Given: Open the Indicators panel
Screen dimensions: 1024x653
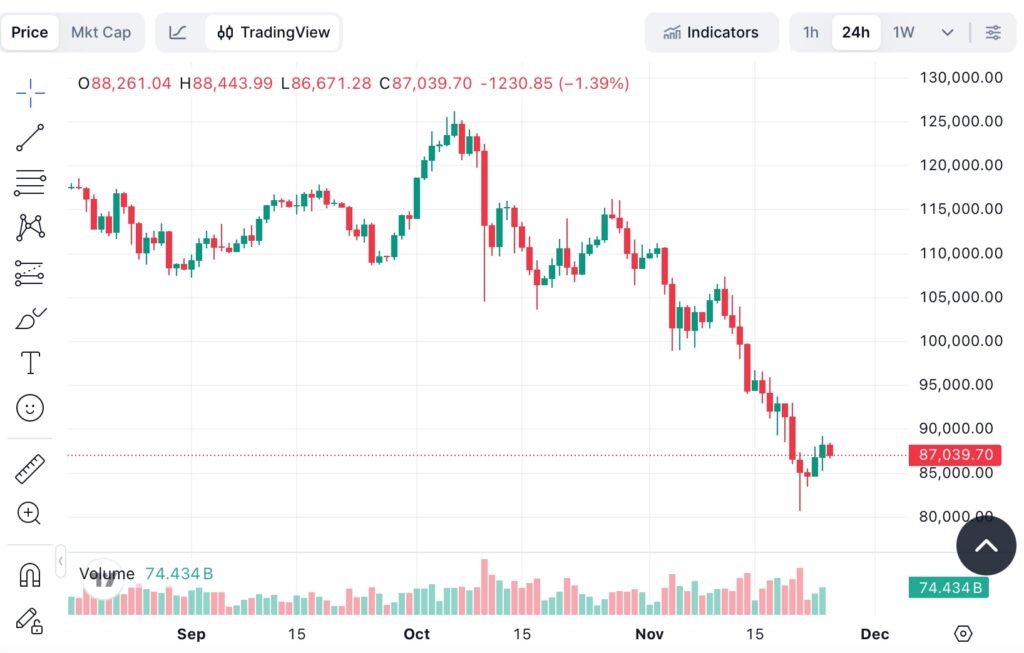Looking at the screenshot, I should (x=711, y=32).
